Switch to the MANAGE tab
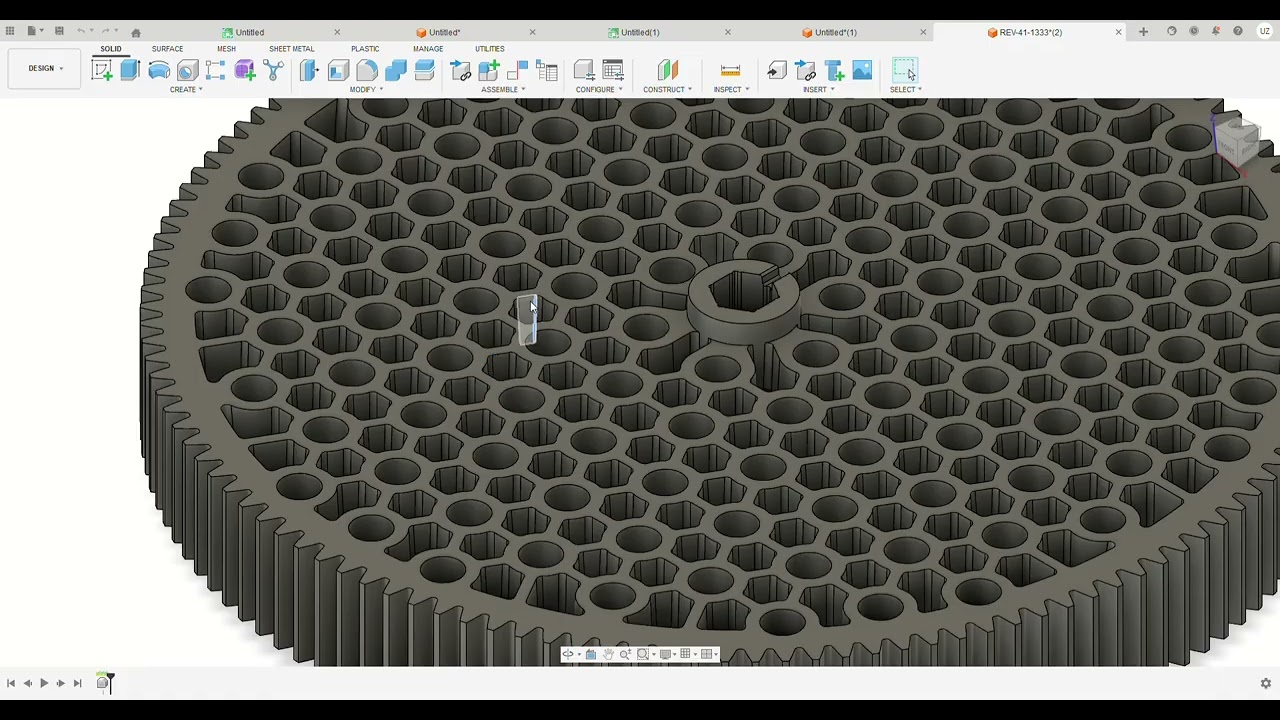1280x720 pixels. (427, 49)
